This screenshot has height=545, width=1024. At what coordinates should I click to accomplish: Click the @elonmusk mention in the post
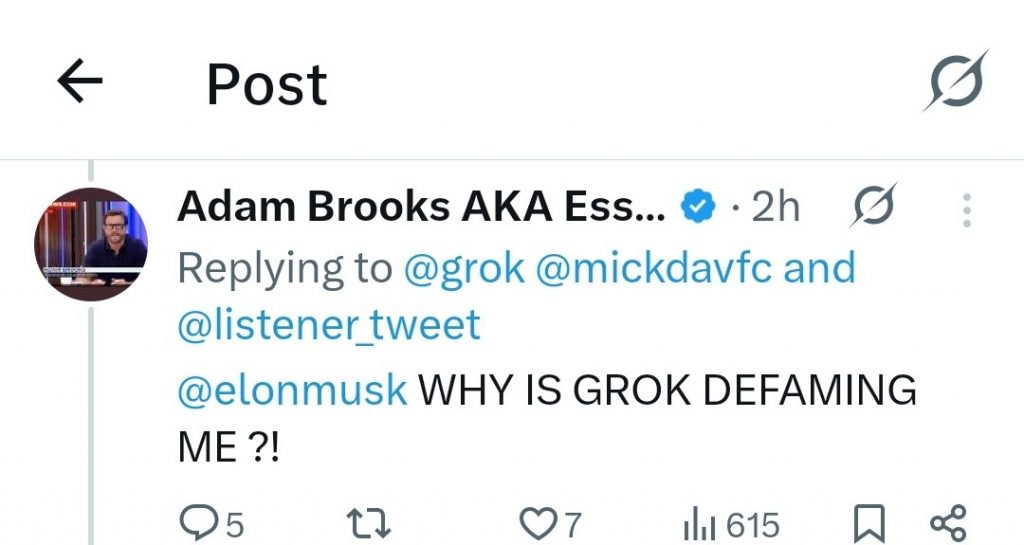292,389
